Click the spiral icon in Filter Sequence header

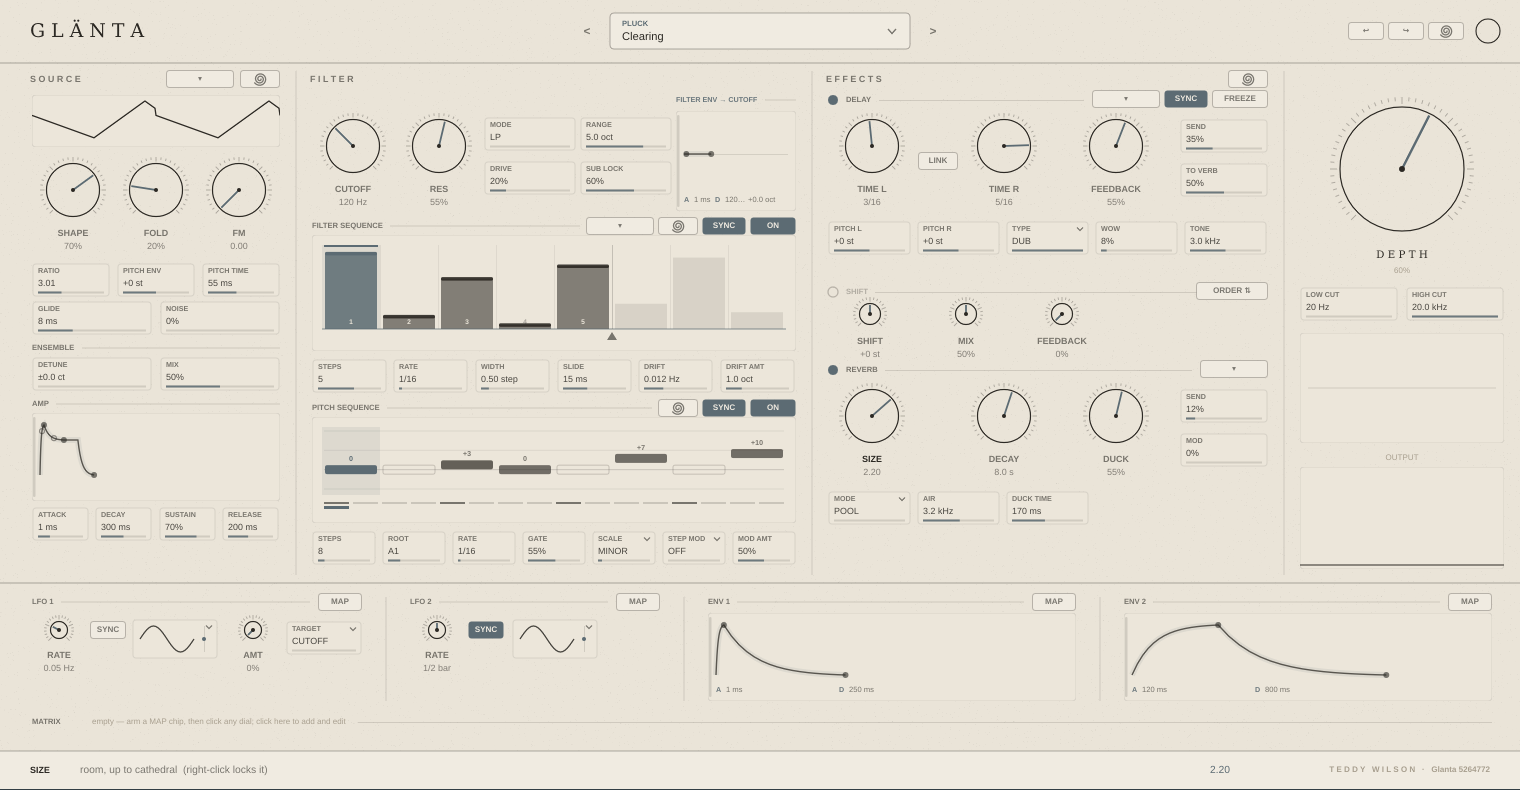tap(678, 226)
